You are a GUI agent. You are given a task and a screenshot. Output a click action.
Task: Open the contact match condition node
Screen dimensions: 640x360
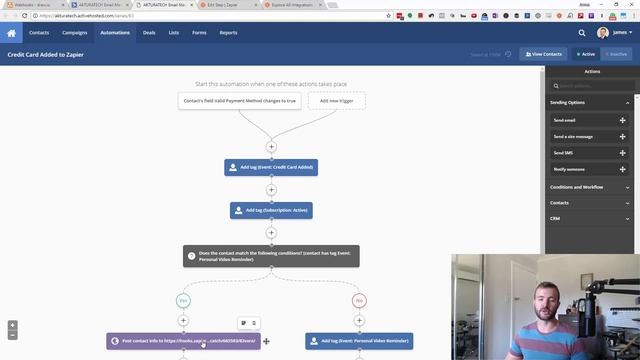[x=271, y=256]
